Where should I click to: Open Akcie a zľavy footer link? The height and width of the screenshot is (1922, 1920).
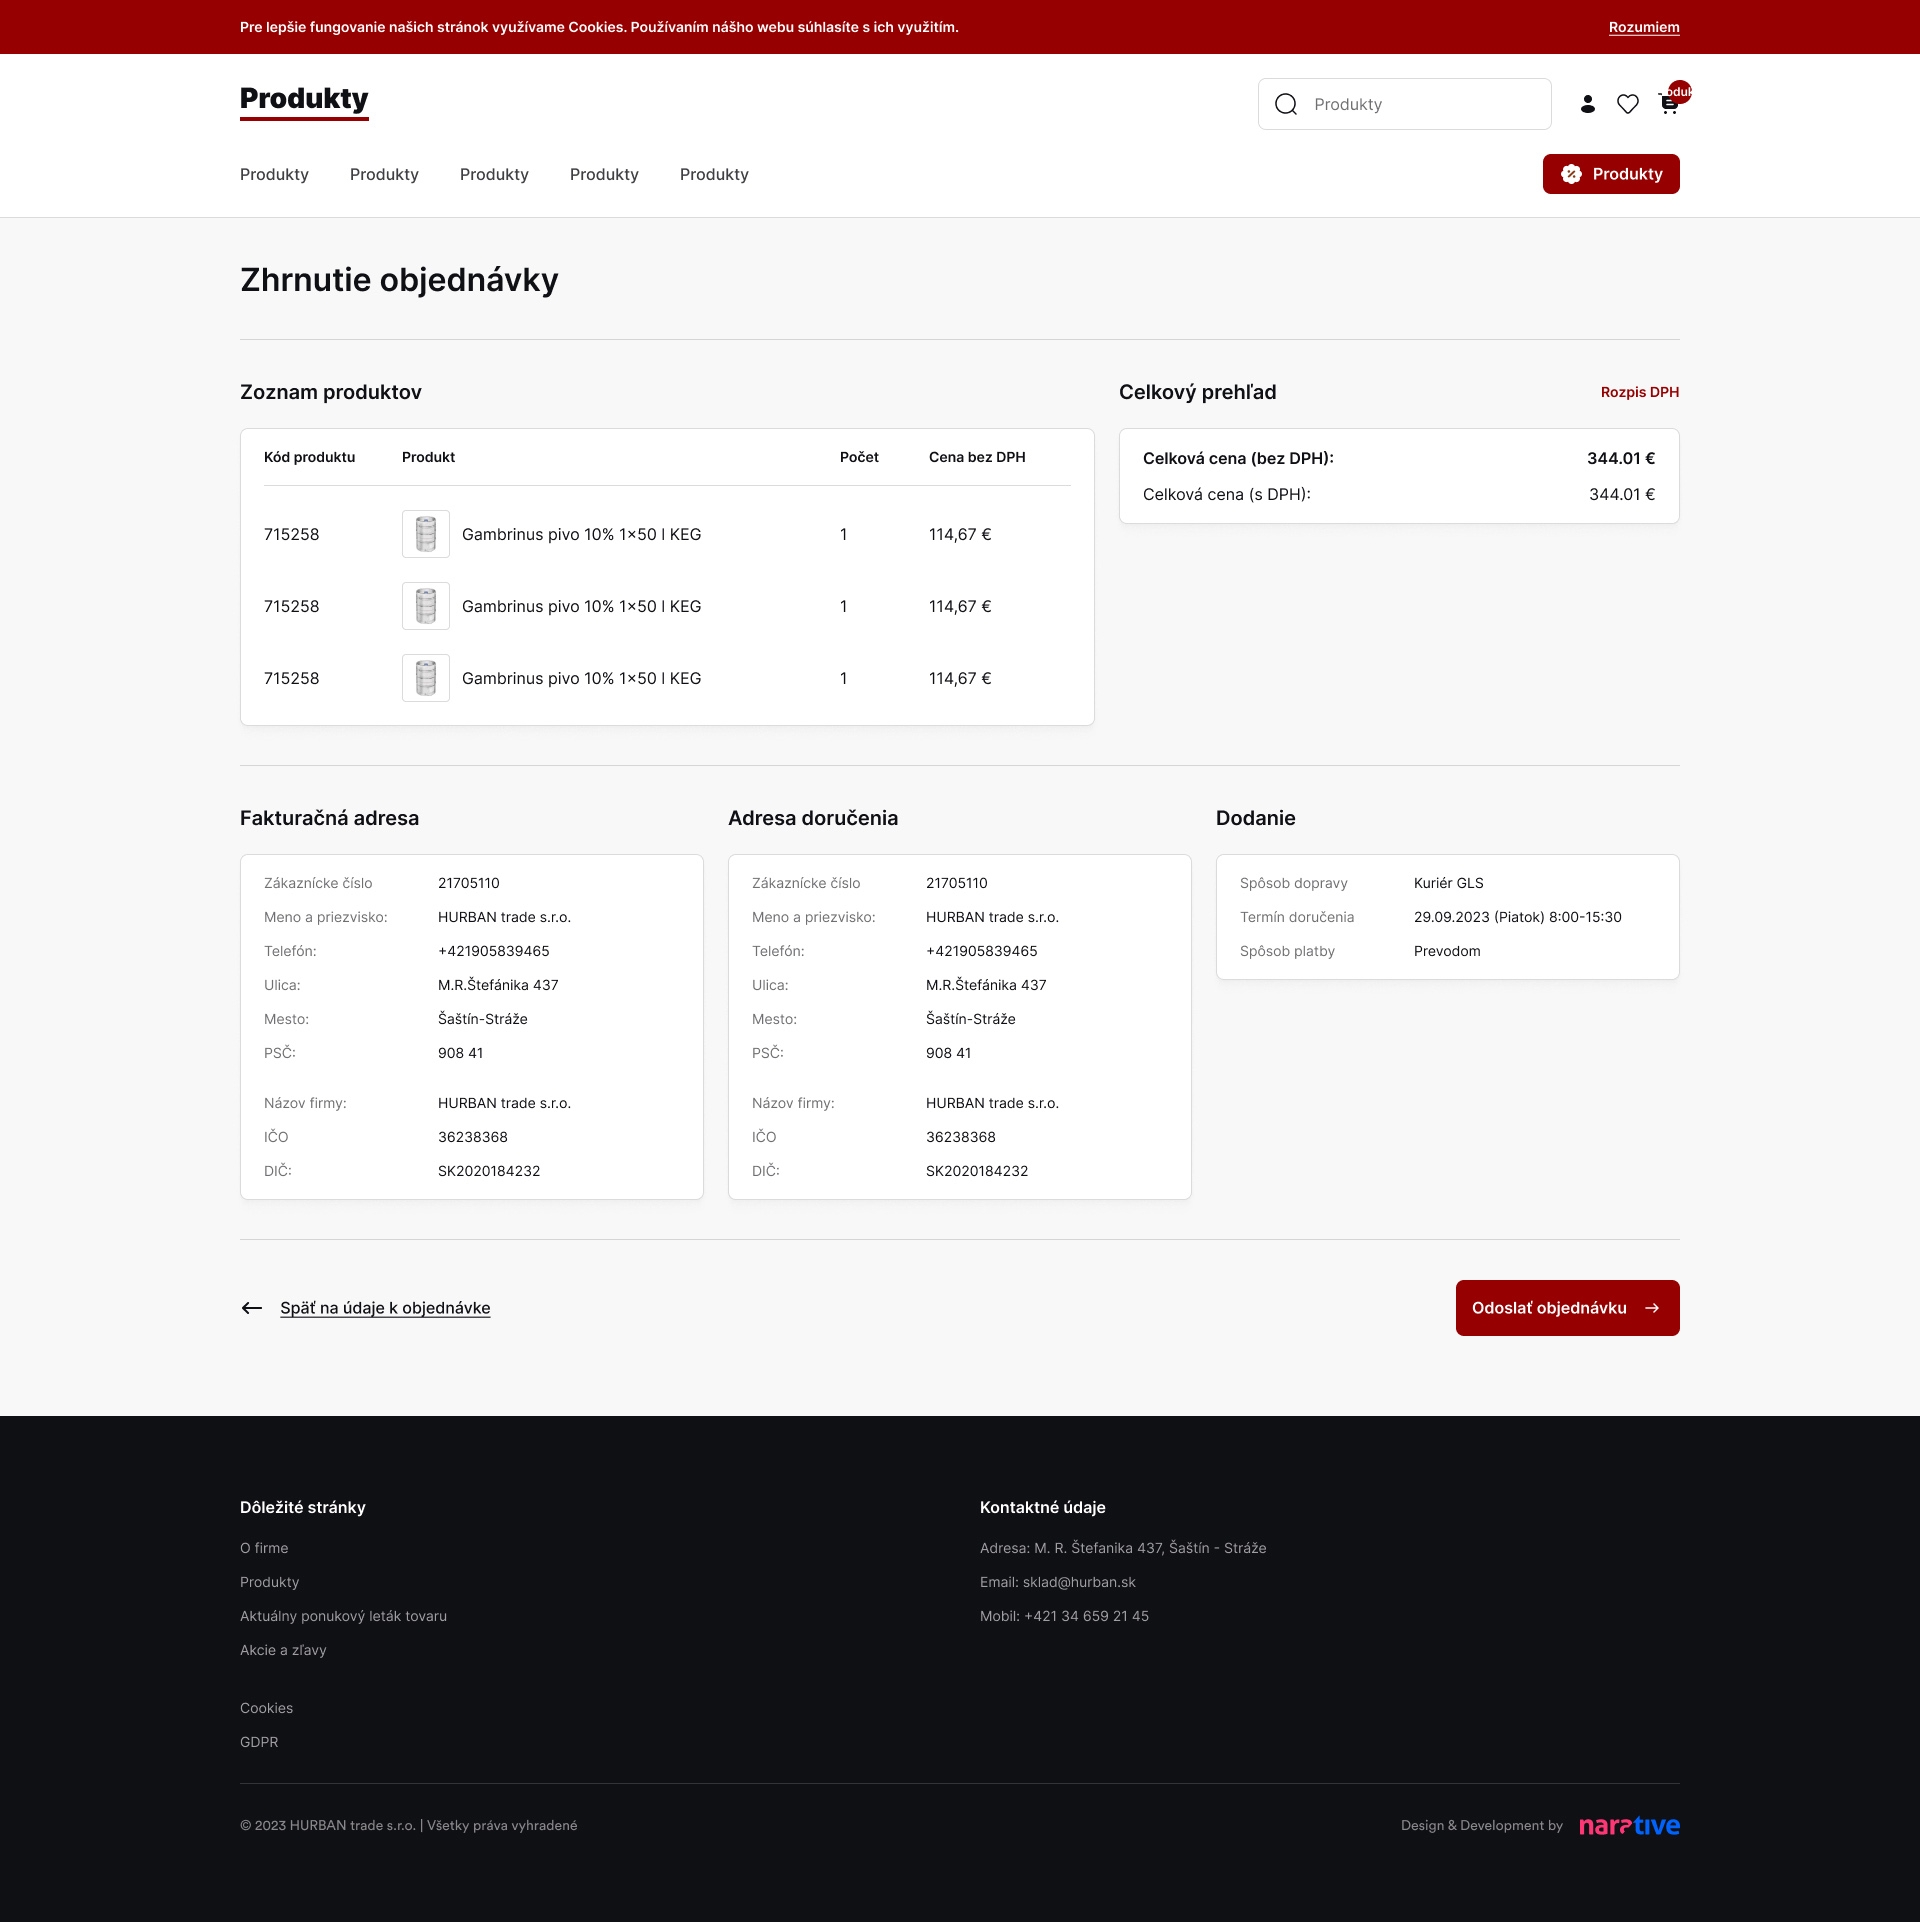coord(283,1650)
